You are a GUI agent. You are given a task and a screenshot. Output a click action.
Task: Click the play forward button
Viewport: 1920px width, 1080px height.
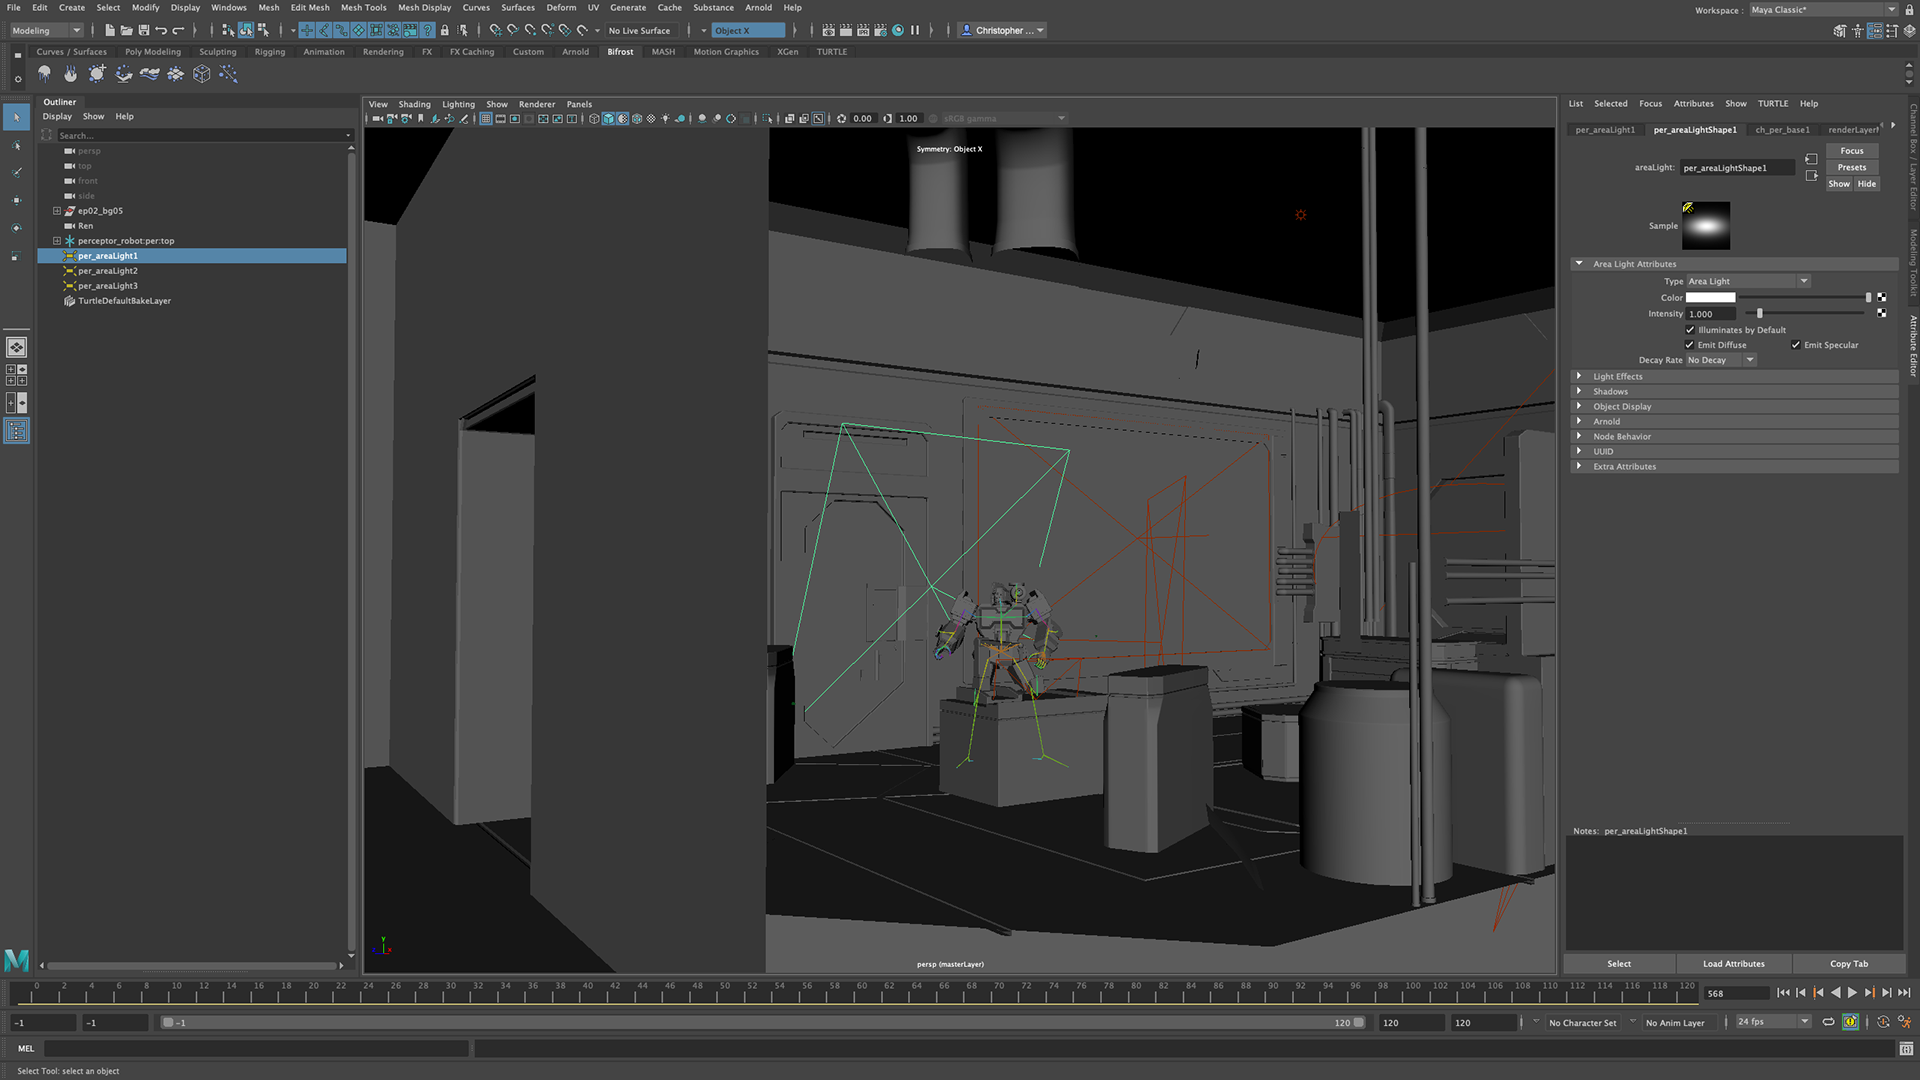(x=1852, y=993)
